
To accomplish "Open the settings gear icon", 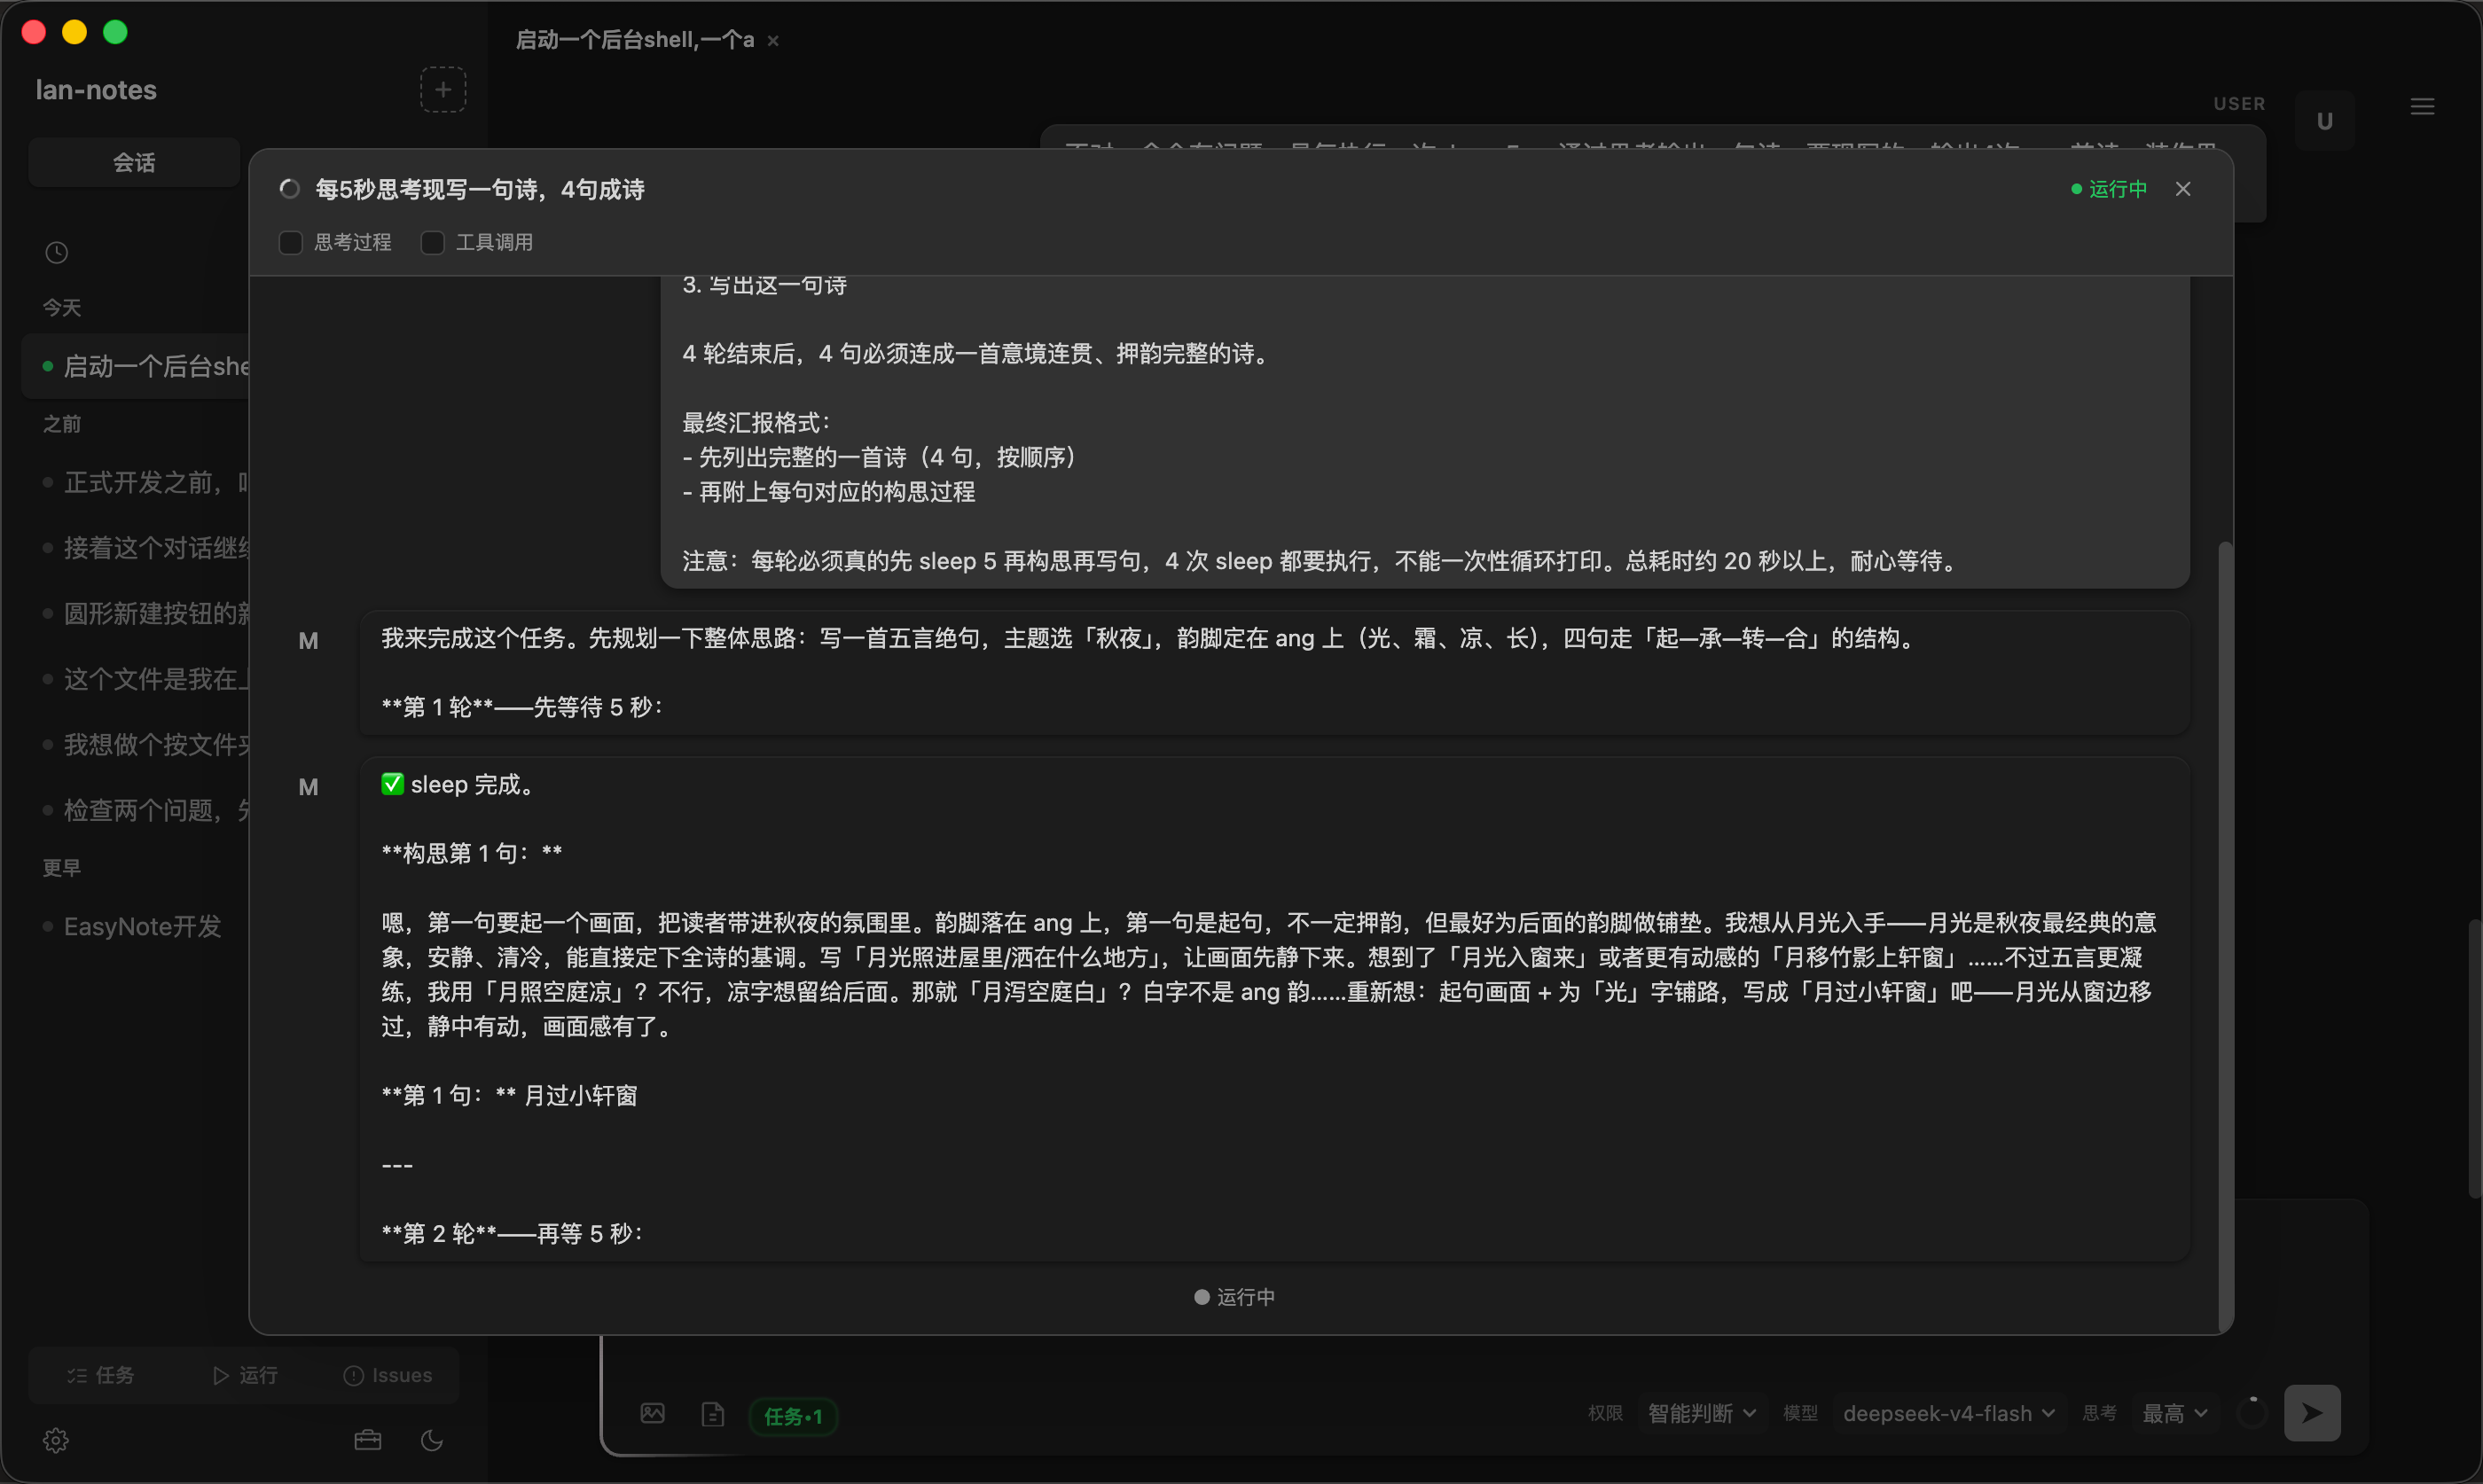I will [56, 1440].
